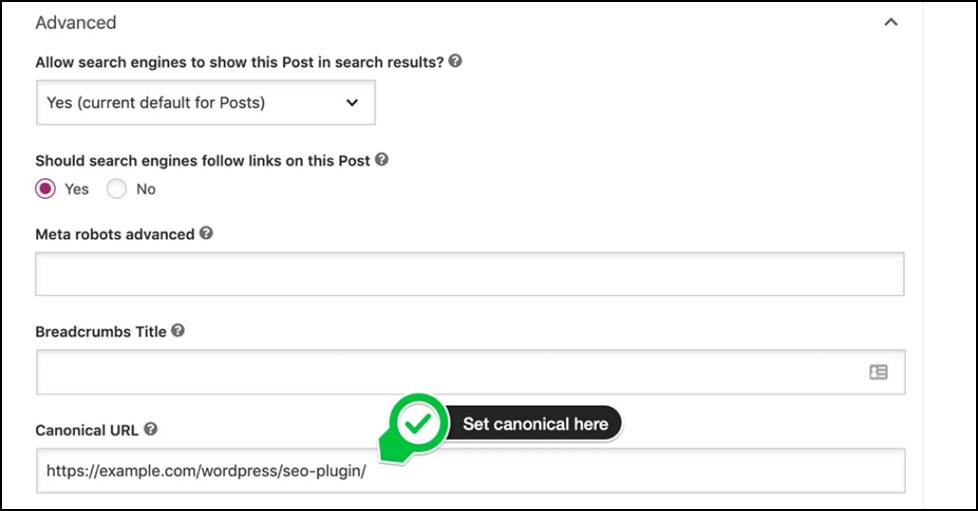Click the 'Yes' radio label text
Screen dimensions: 978x511
click(77, 189)
